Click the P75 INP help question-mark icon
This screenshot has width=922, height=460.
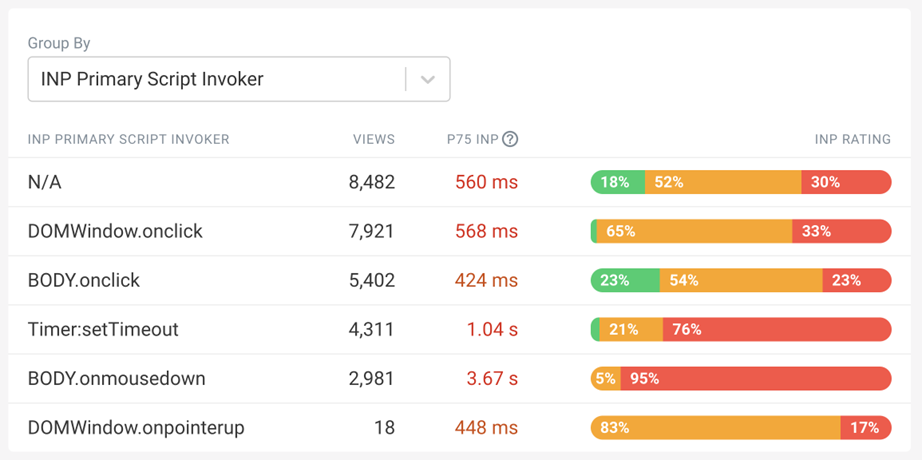pos(510,139)
